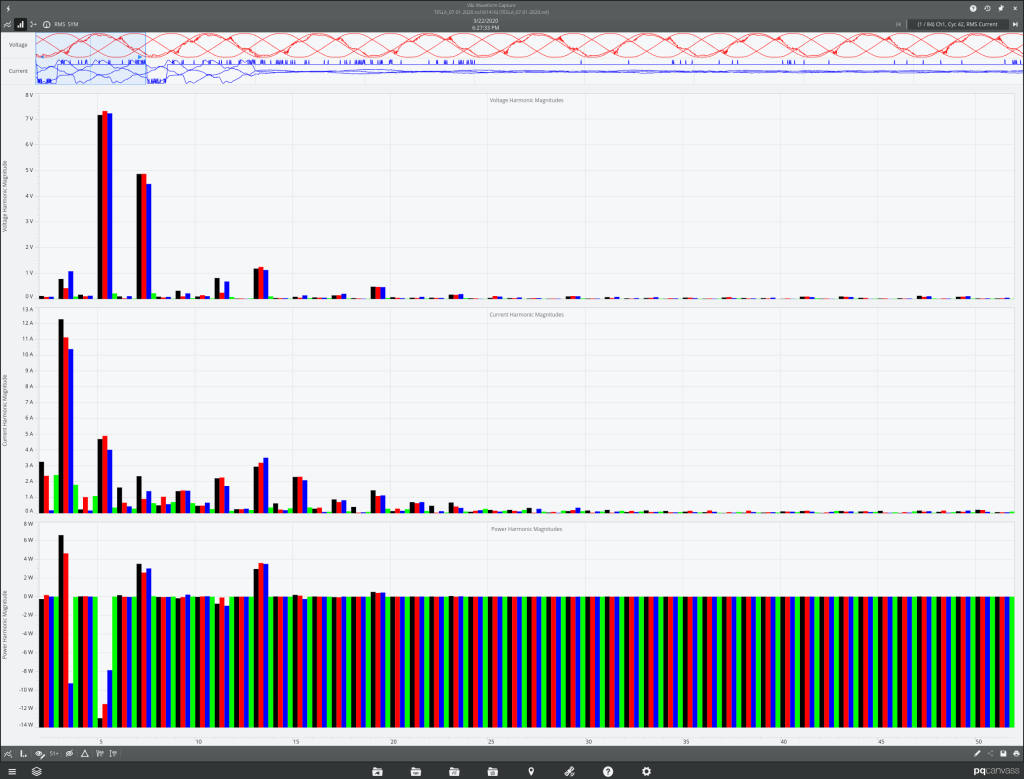
Task: Pin the waveform capture panel
Action: [x=1001, y=8]
